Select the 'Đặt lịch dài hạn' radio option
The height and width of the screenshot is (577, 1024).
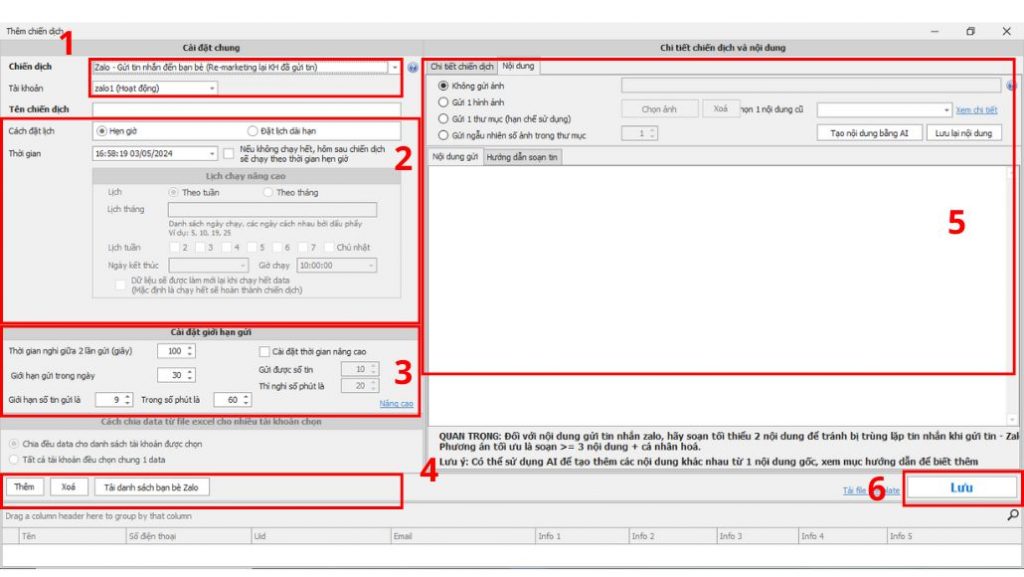pos(253,131)
